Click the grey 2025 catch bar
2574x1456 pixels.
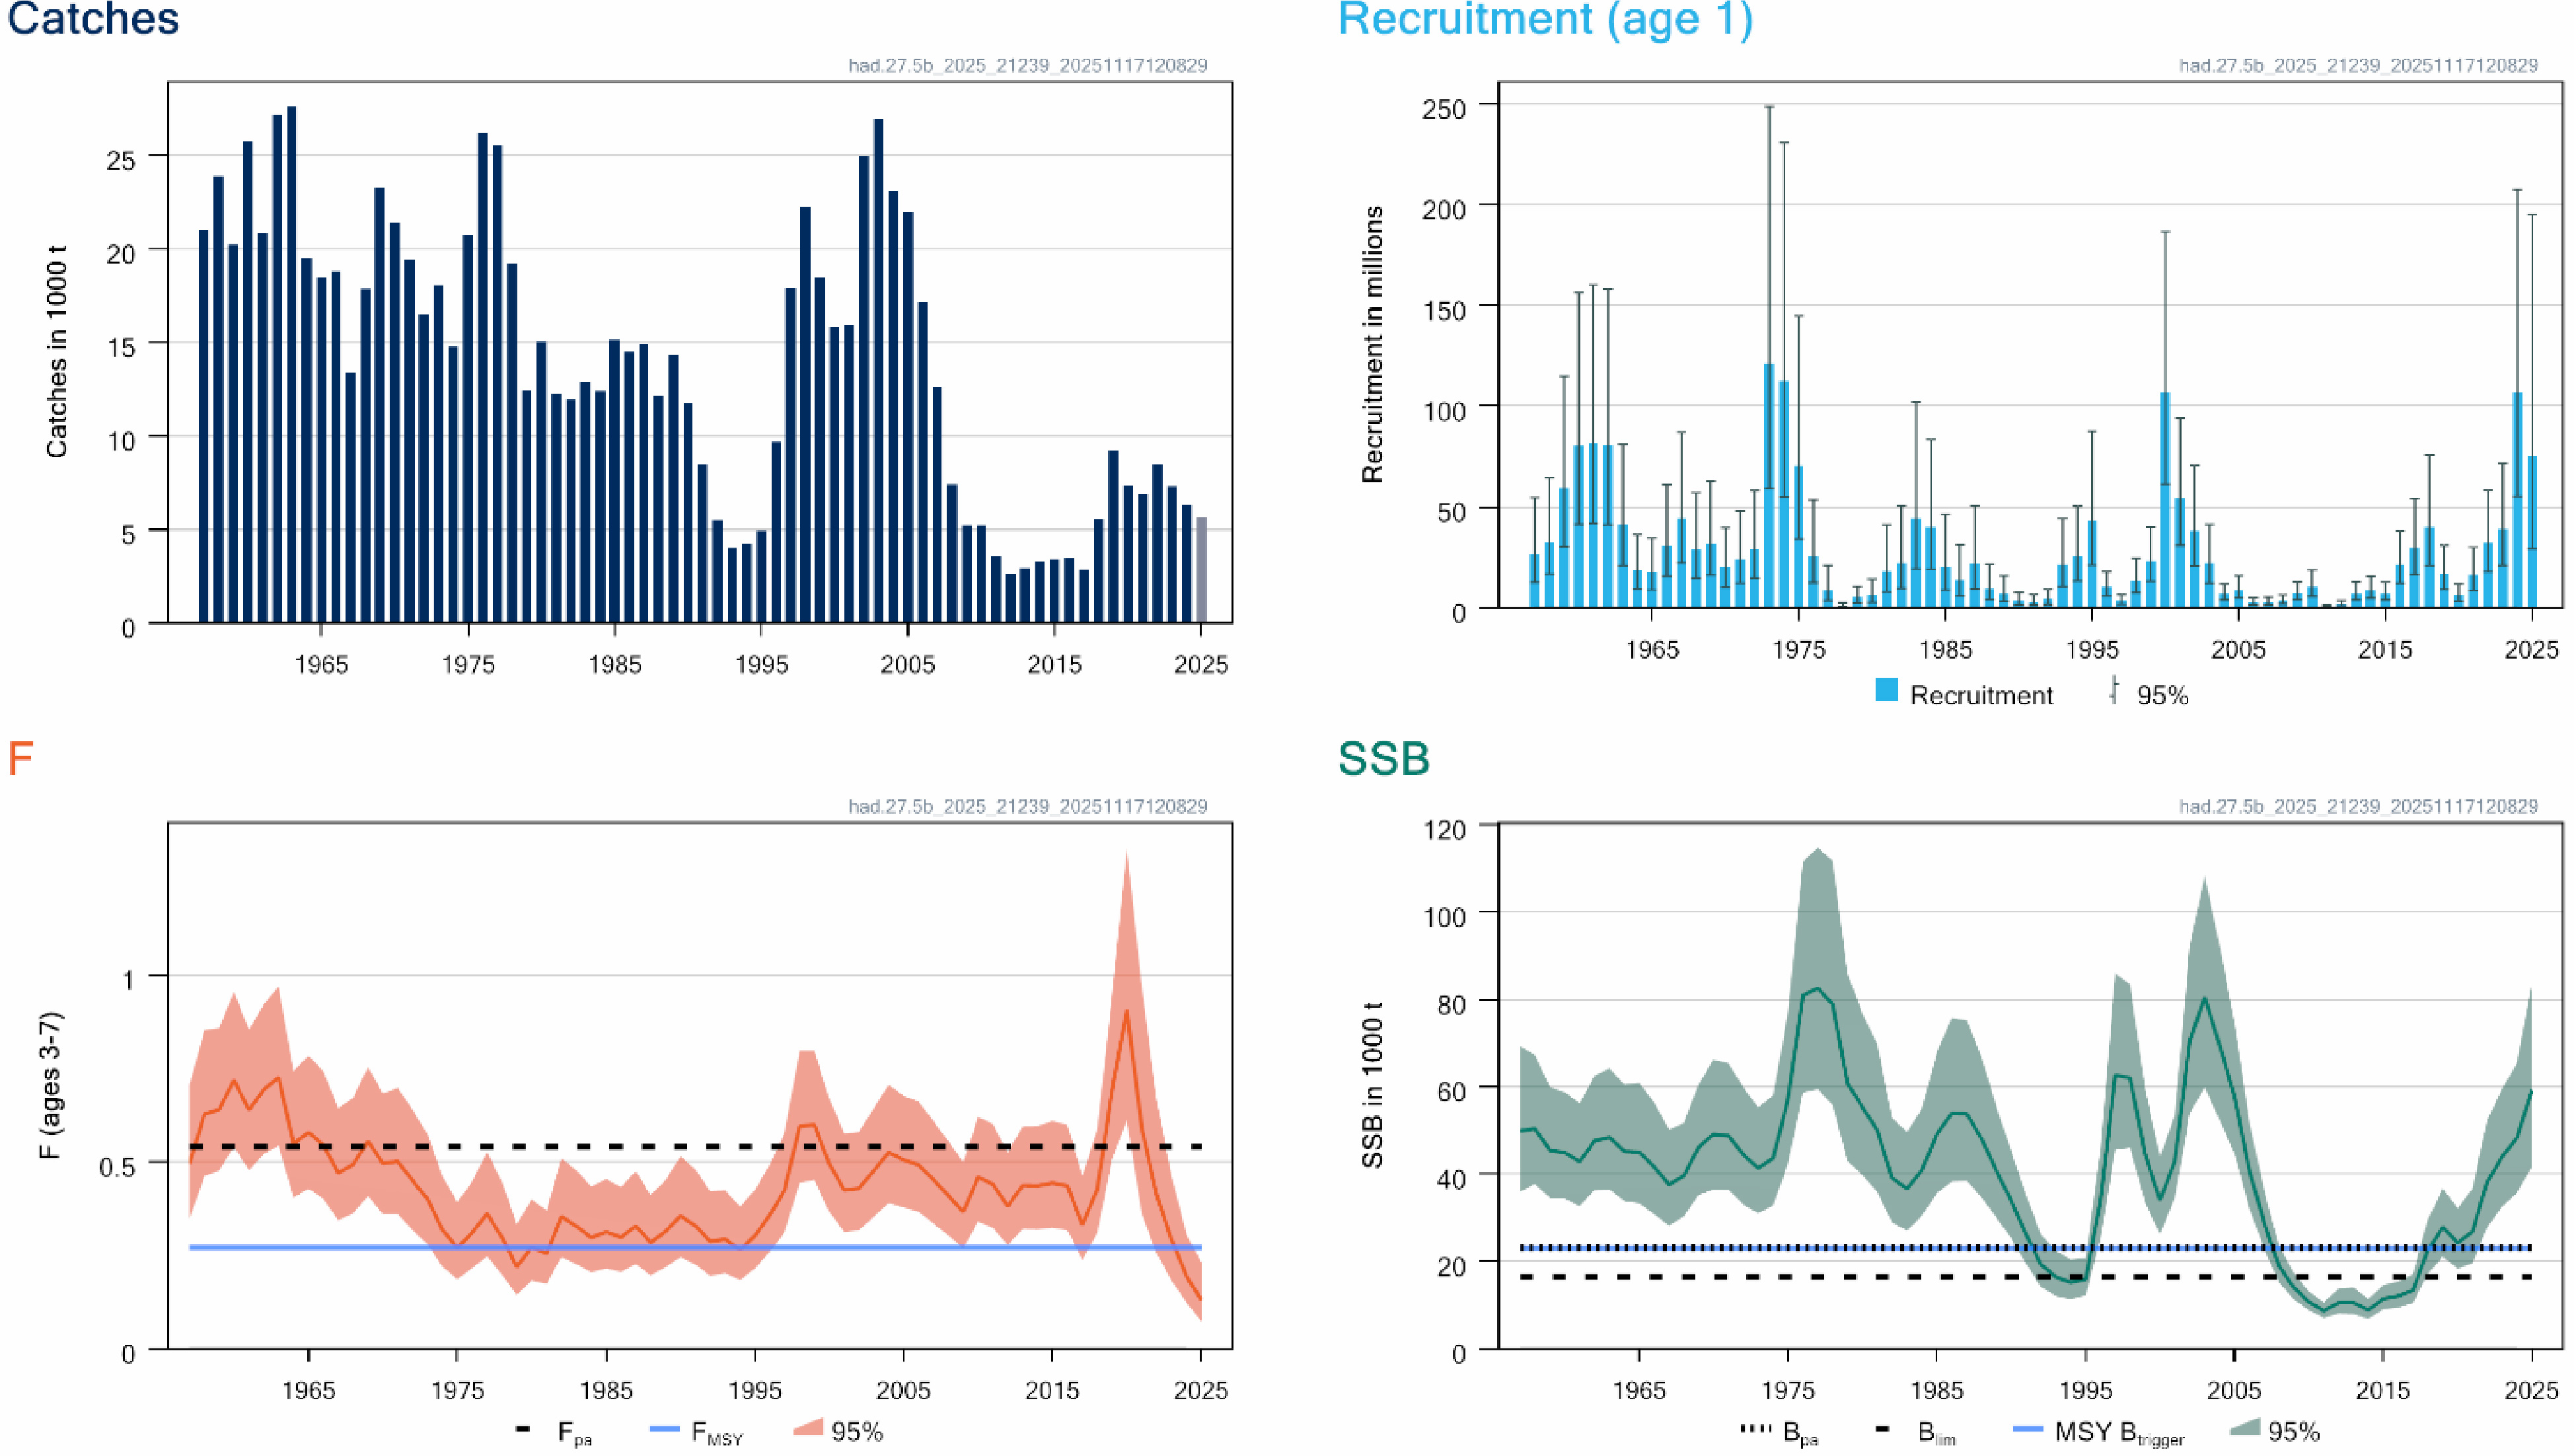pyautogui.click(x=1201, y=570)
